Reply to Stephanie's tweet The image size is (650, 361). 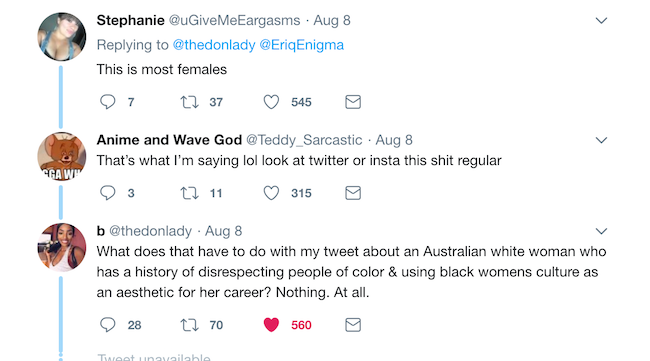coord(107,102)
